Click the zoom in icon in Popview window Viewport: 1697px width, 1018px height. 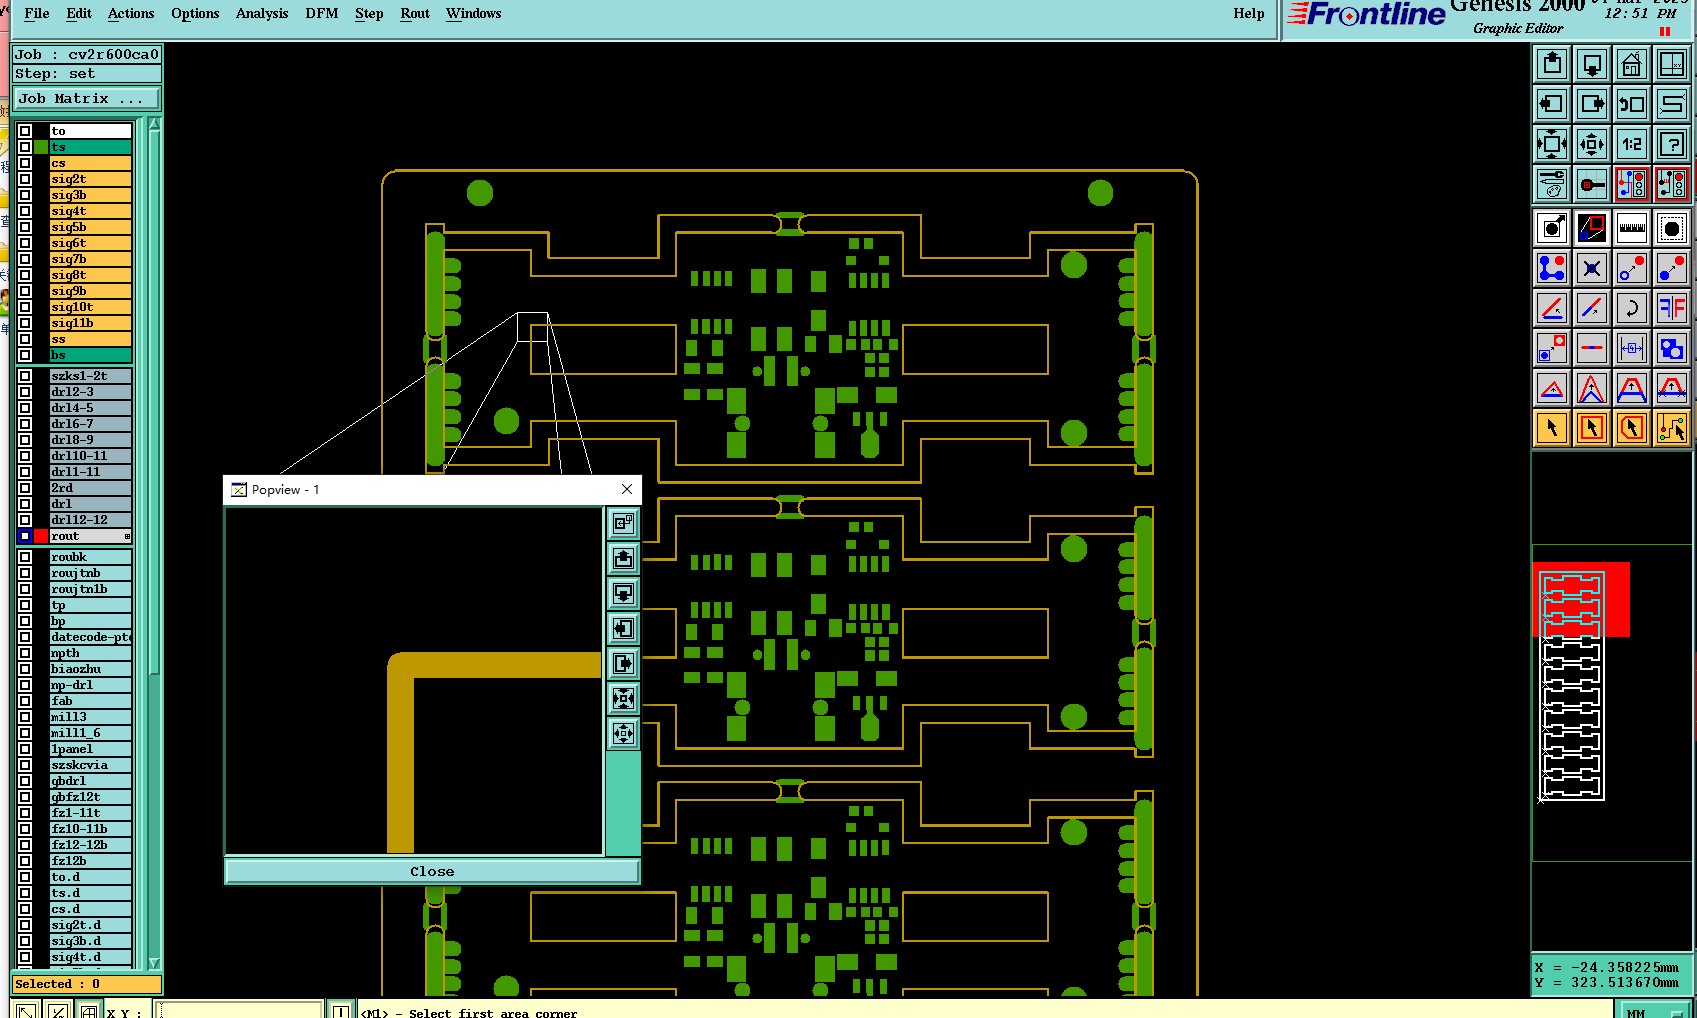point(623,698)
